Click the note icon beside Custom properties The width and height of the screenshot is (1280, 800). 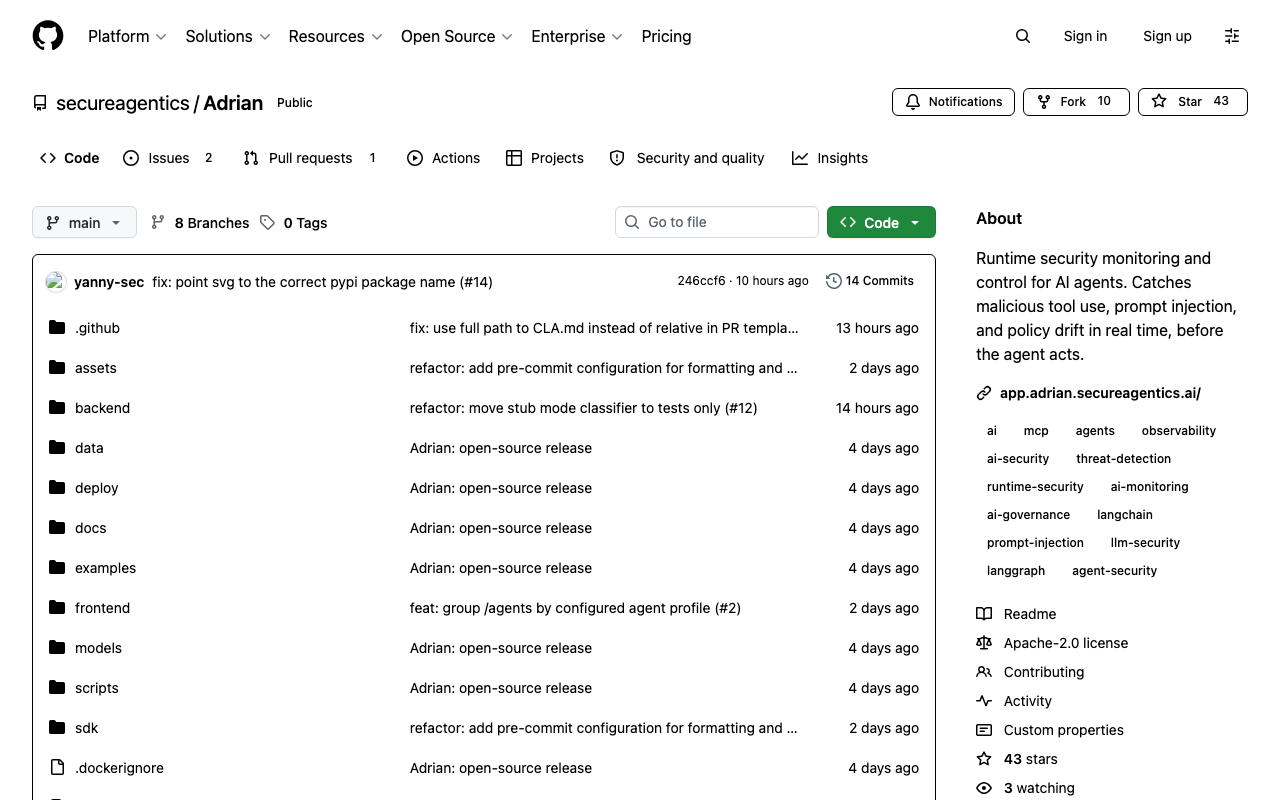pyautogui.click(x=984, y=730)
